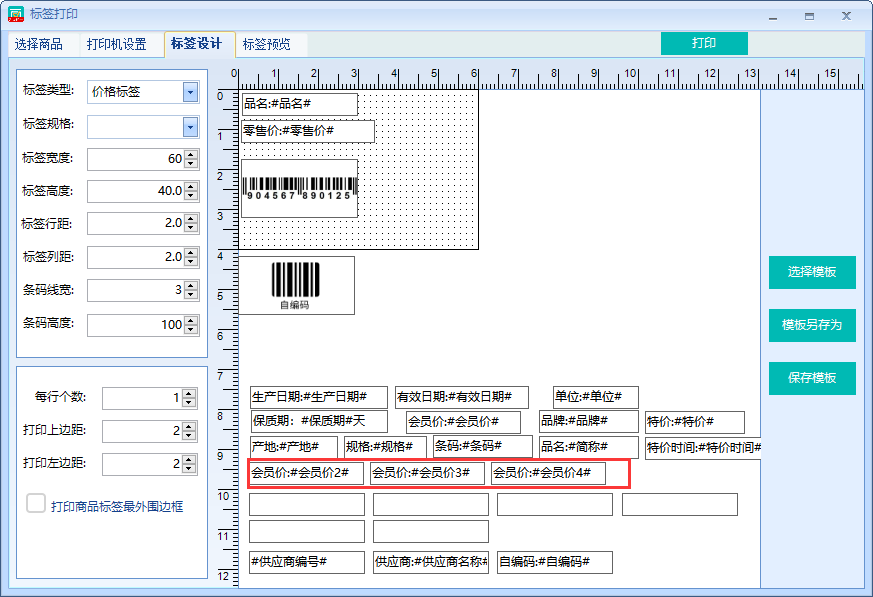
Task: Expand the 标签规格 dropdown list
Action: click(x=190, y=126)
